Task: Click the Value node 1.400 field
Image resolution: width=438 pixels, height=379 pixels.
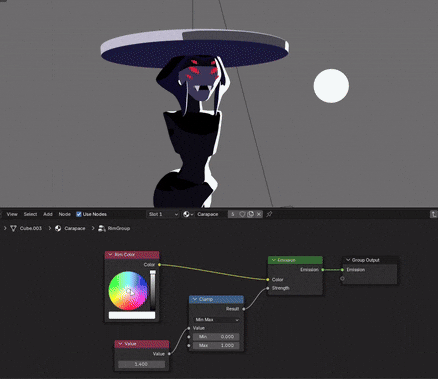Action: [141, 364]
